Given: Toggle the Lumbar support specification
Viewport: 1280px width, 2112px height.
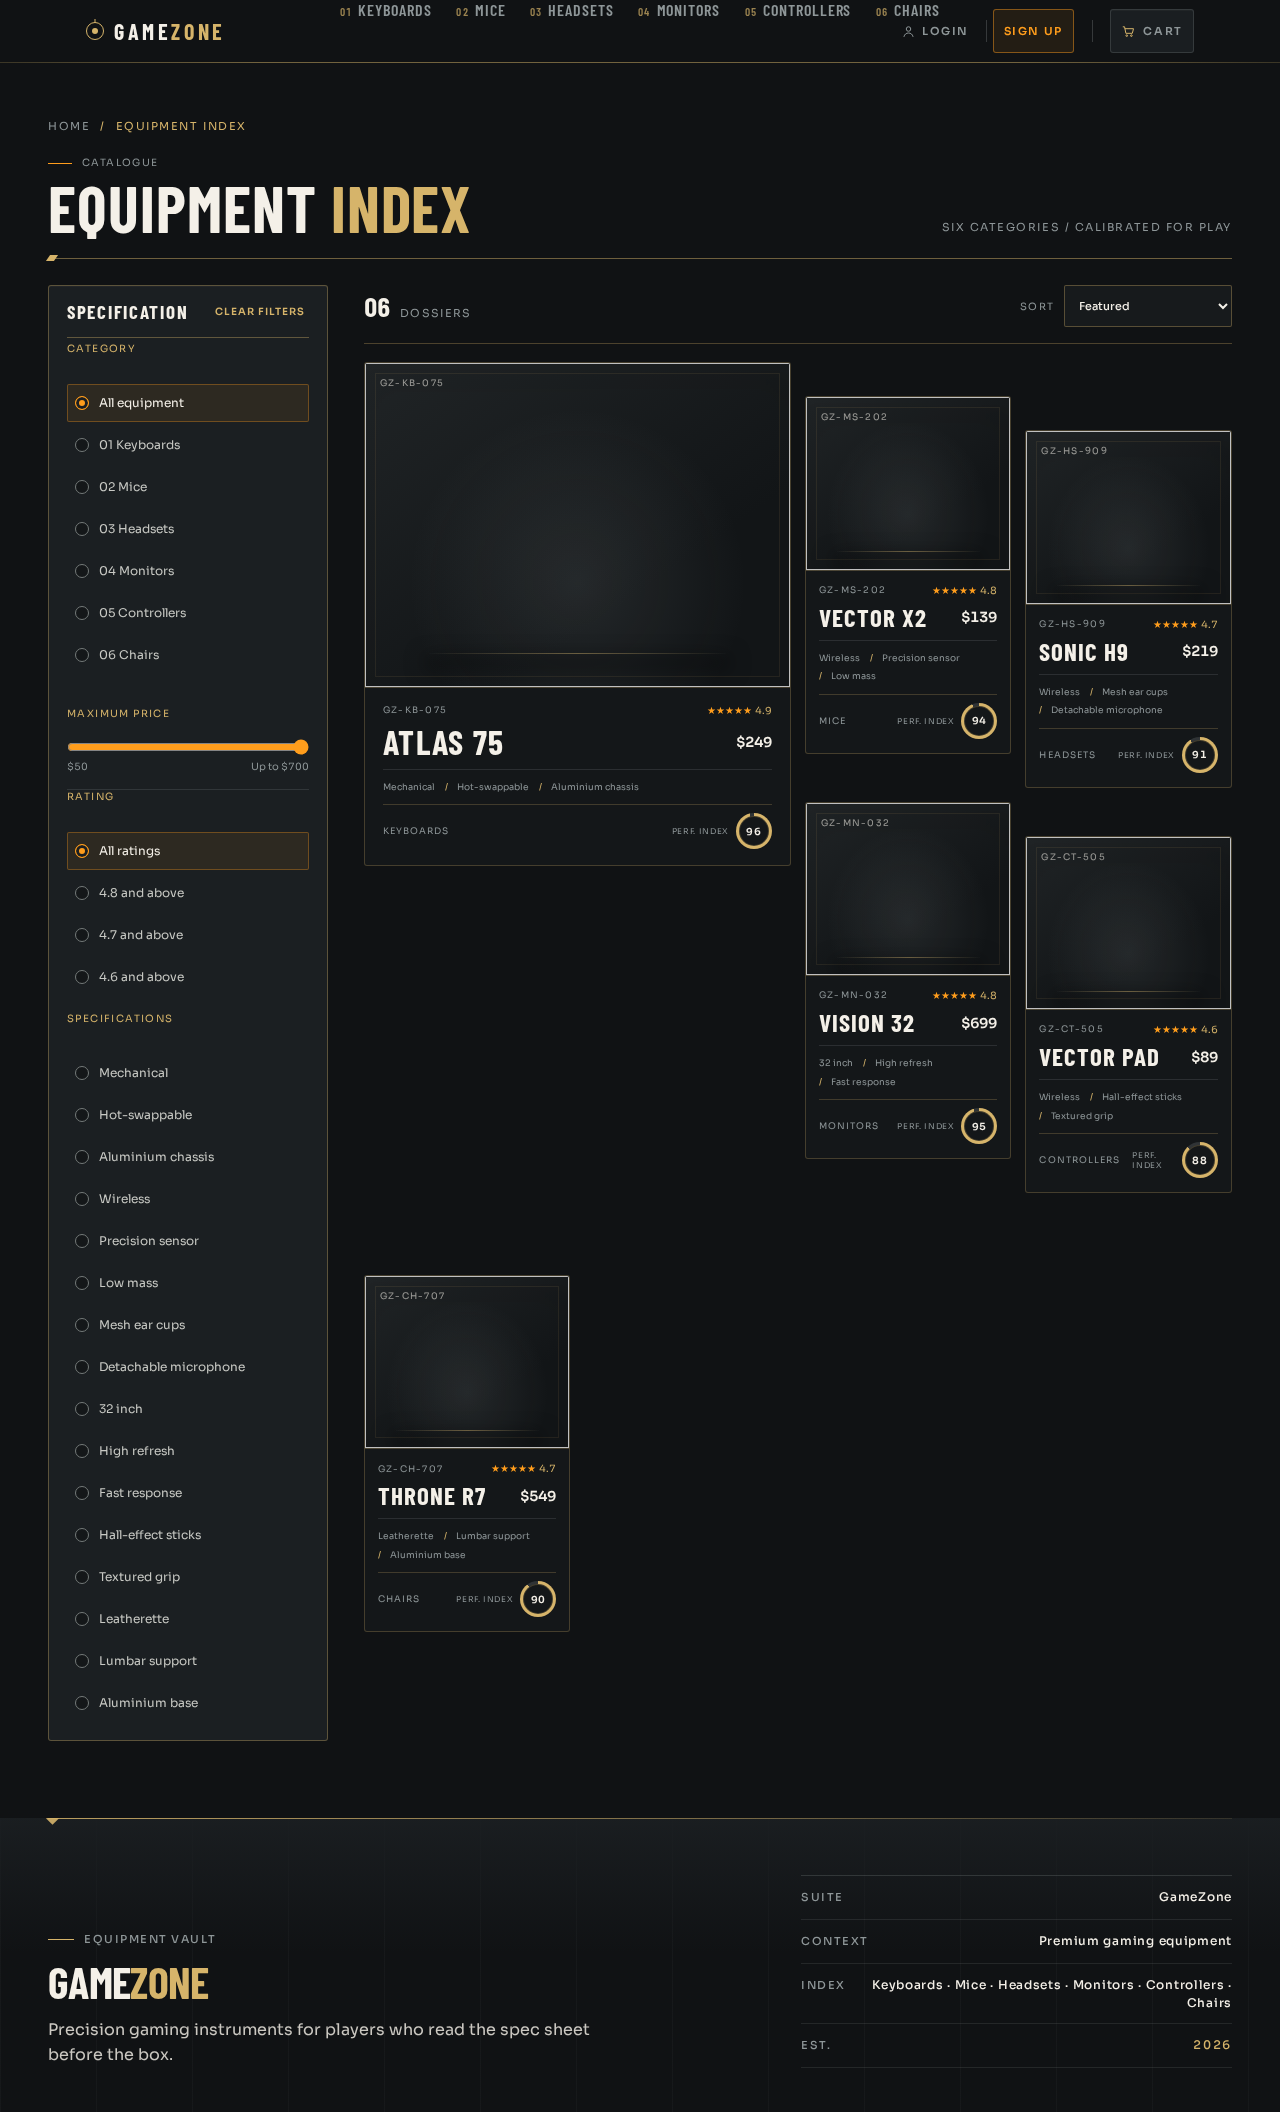Looking at the screenshot, I should point(188,1661).
